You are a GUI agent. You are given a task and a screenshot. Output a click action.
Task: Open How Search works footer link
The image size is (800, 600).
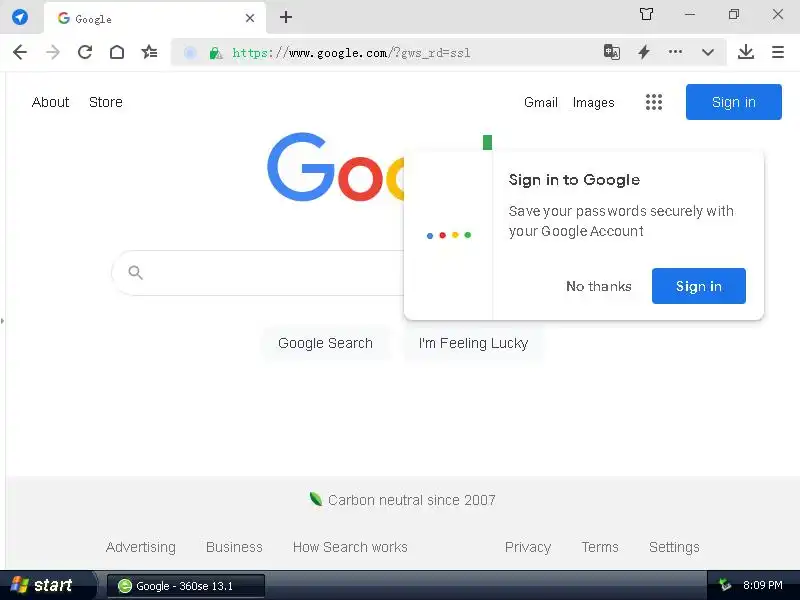[x=350, y=547]
